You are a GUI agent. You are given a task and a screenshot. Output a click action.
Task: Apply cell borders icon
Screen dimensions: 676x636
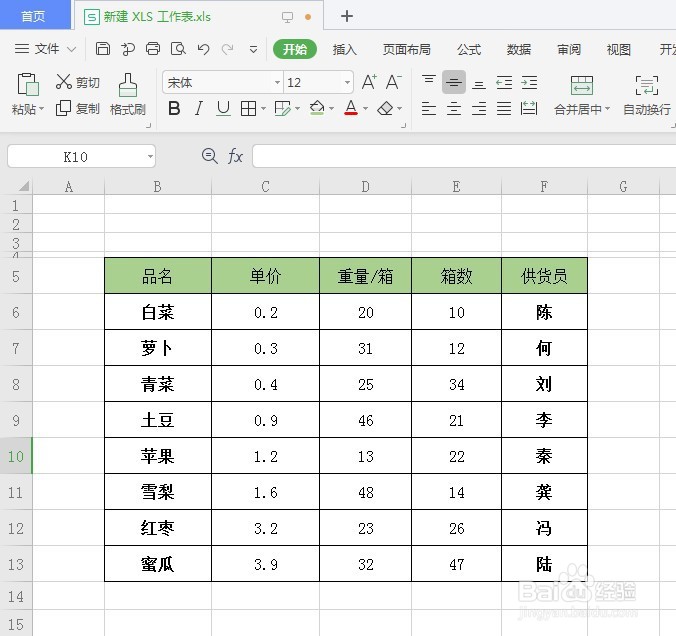click(x=248, y=109)
